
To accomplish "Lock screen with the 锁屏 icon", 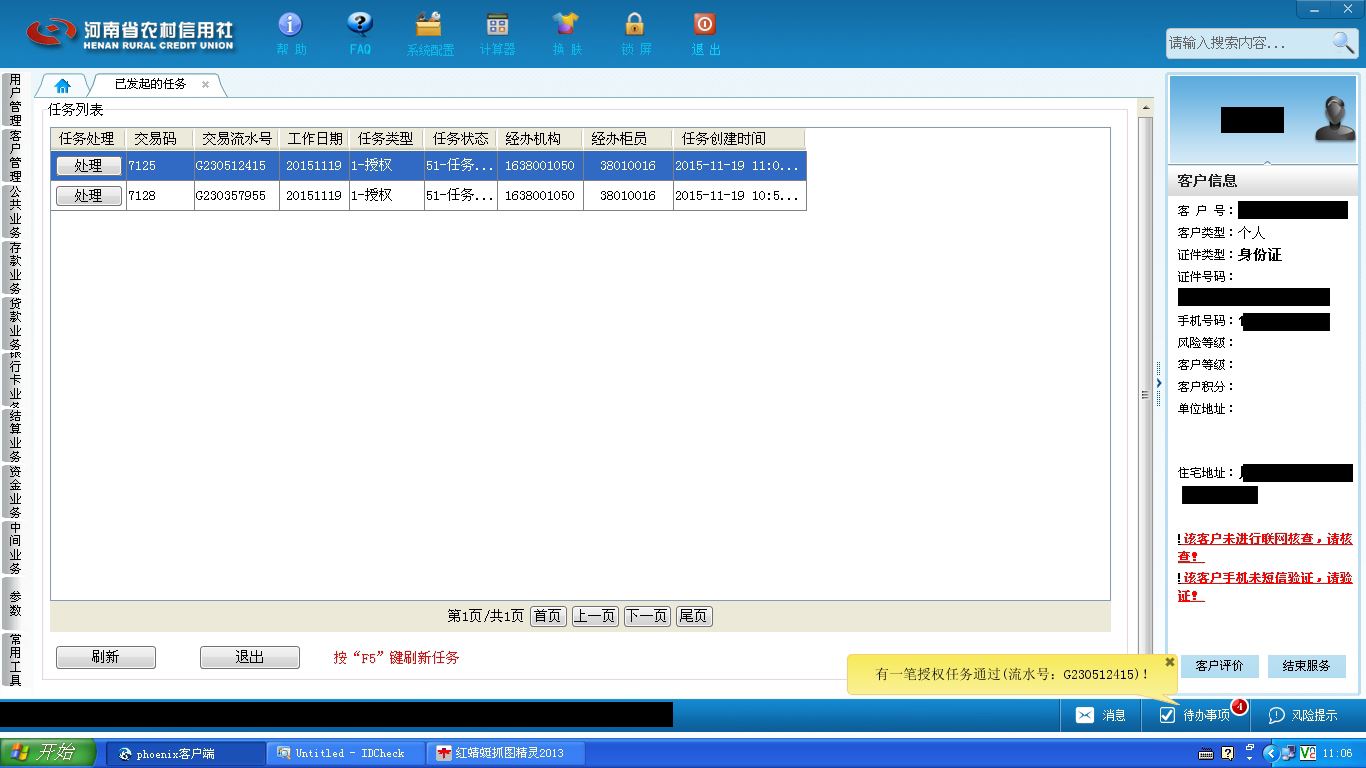I will pyautogui.click(x=635, y=25).
